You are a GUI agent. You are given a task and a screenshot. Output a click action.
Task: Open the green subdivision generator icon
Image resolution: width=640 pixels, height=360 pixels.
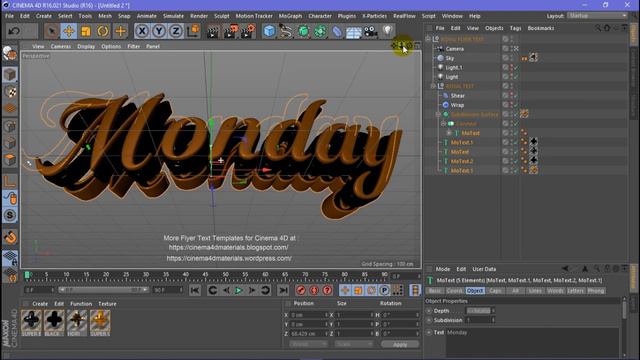click(x=303, y=31)
